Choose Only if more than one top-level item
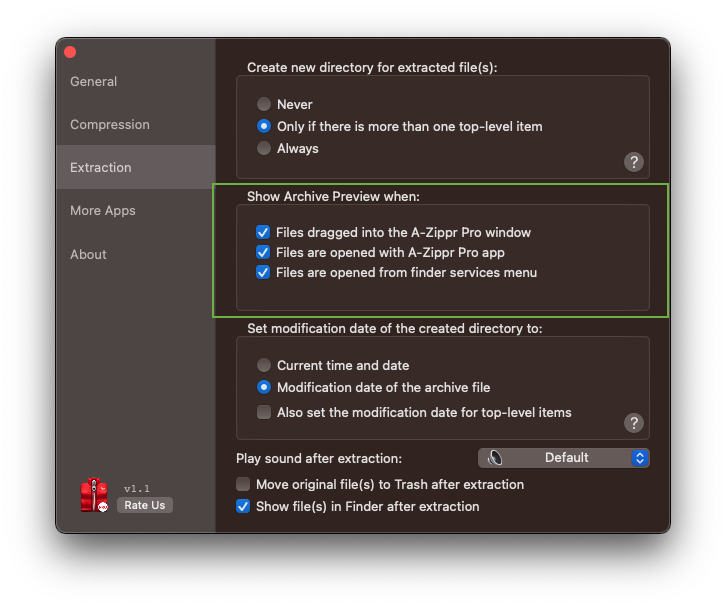Screen dimensions: 726x607 [x=264, y=126]
